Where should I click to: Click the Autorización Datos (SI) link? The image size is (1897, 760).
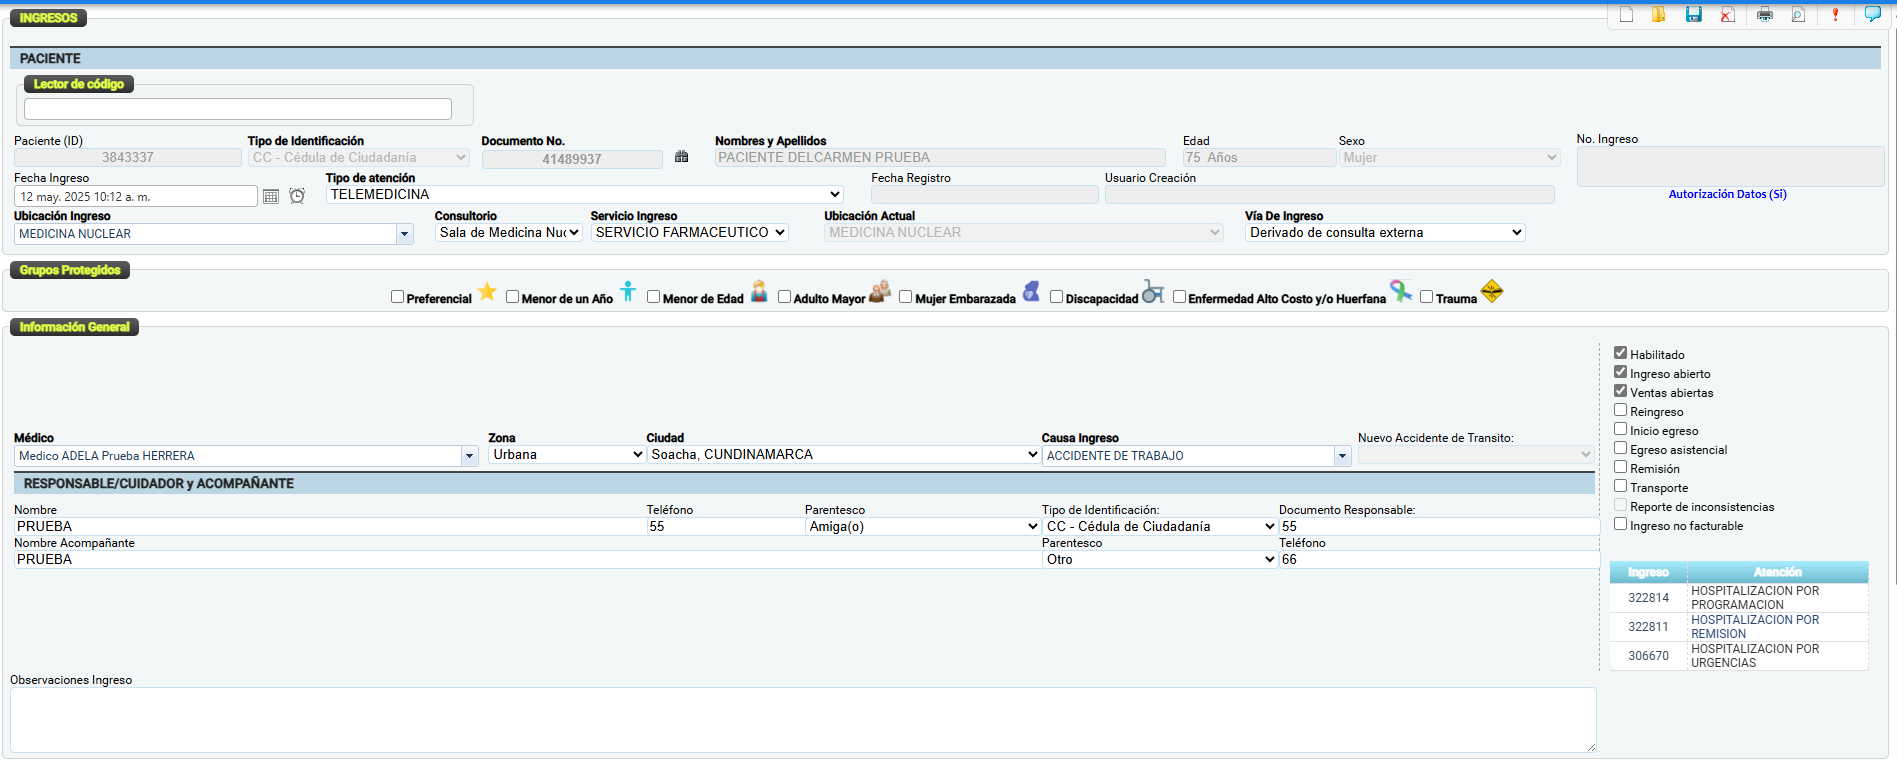(x=1727, y=194)
